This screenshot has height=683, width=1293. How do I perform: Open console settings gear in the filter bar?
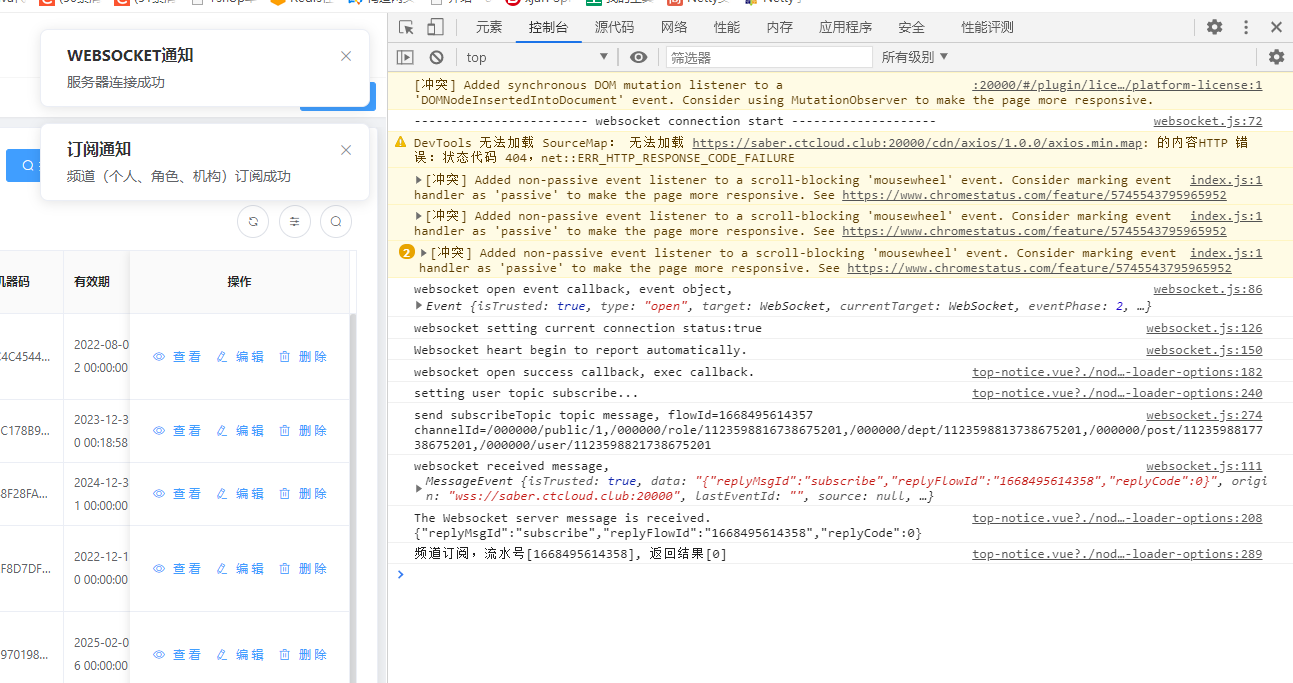tap(1276, 57)
